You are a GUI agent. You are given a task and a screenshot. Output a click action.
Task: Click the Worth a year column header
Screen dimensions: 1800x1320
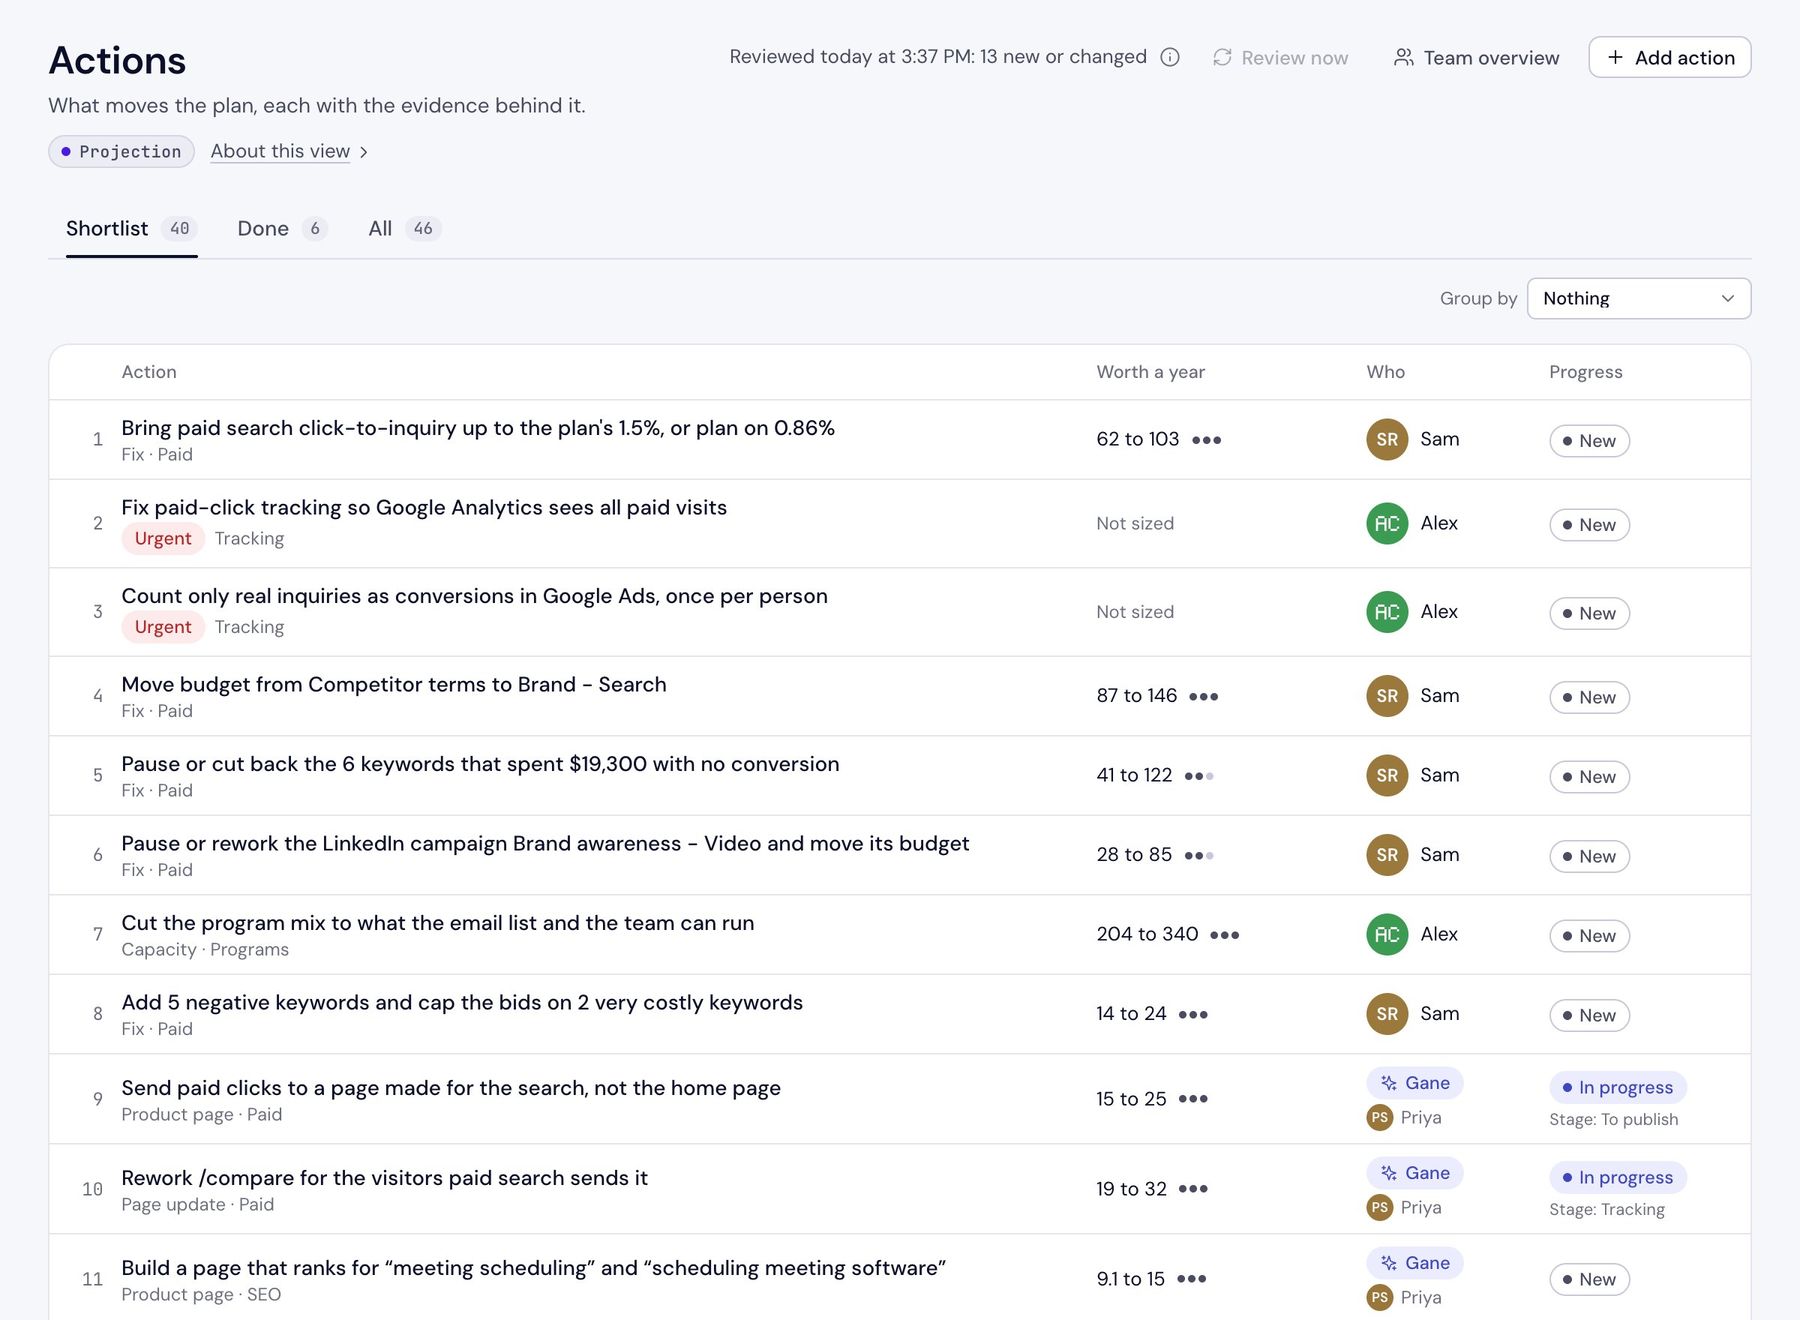coord(1150,372)
